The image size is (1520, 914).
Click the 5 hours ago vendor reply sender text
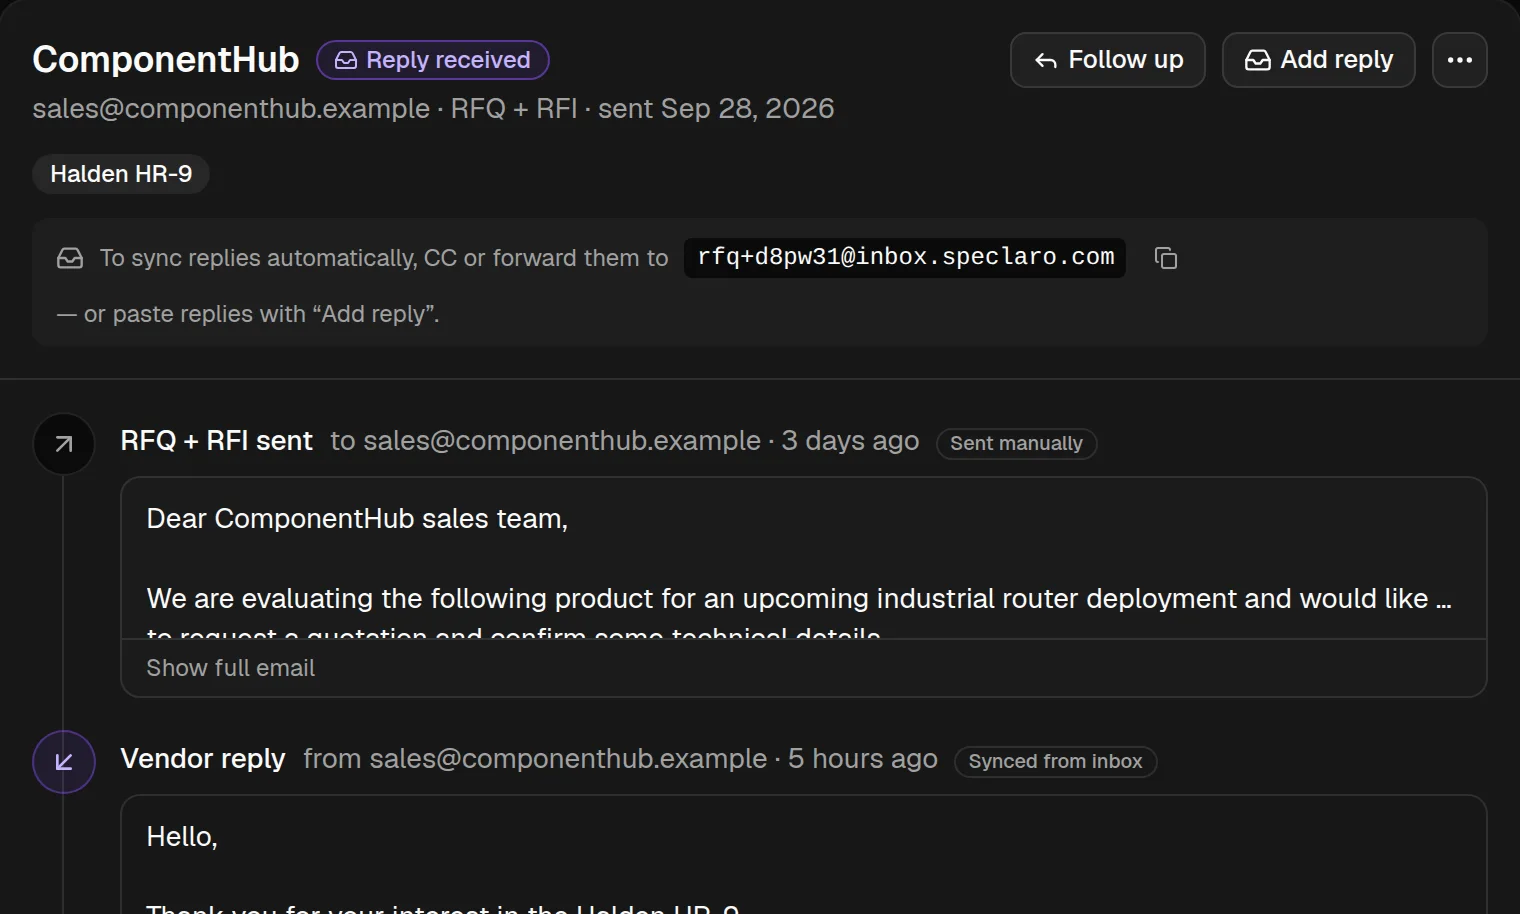click(x=620, y=759)
